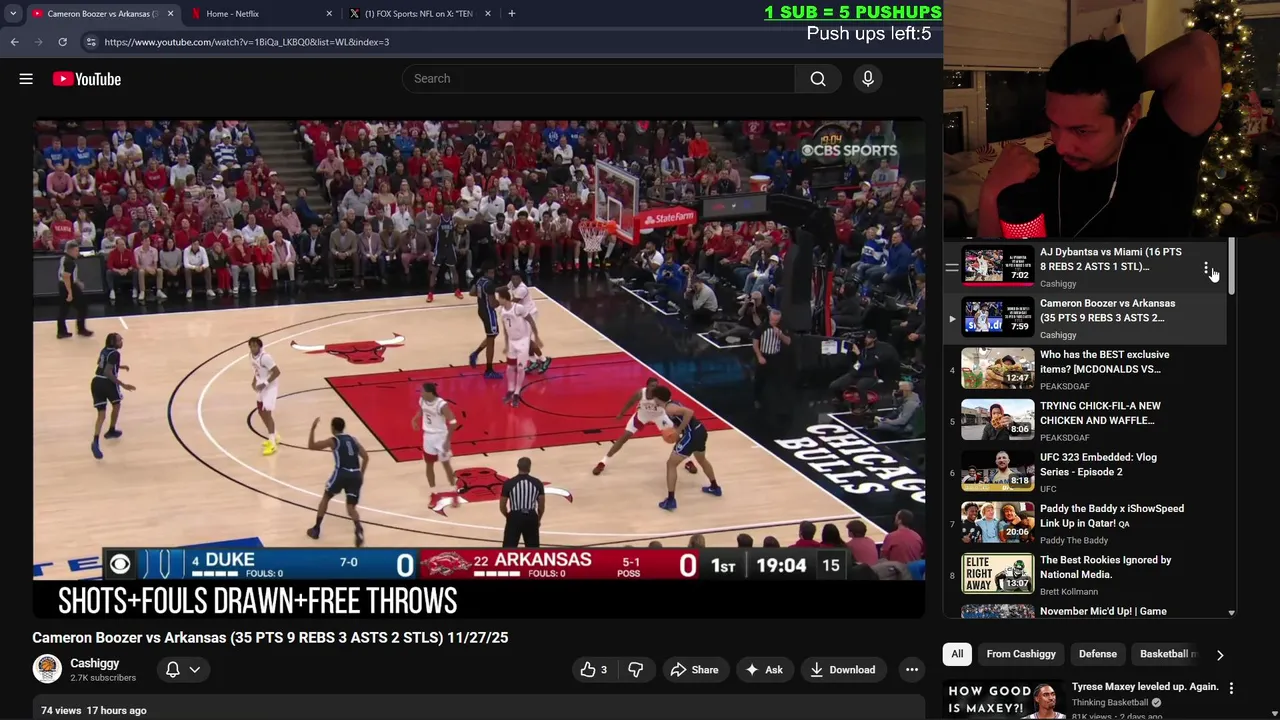Go back in browser history
Screen dimensions: 1280x720
tap(14, 42)
